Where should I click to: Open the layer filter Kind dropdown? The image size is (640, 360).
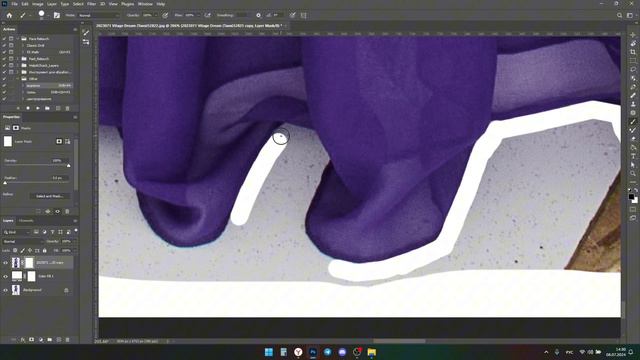[x=17, y=232]
